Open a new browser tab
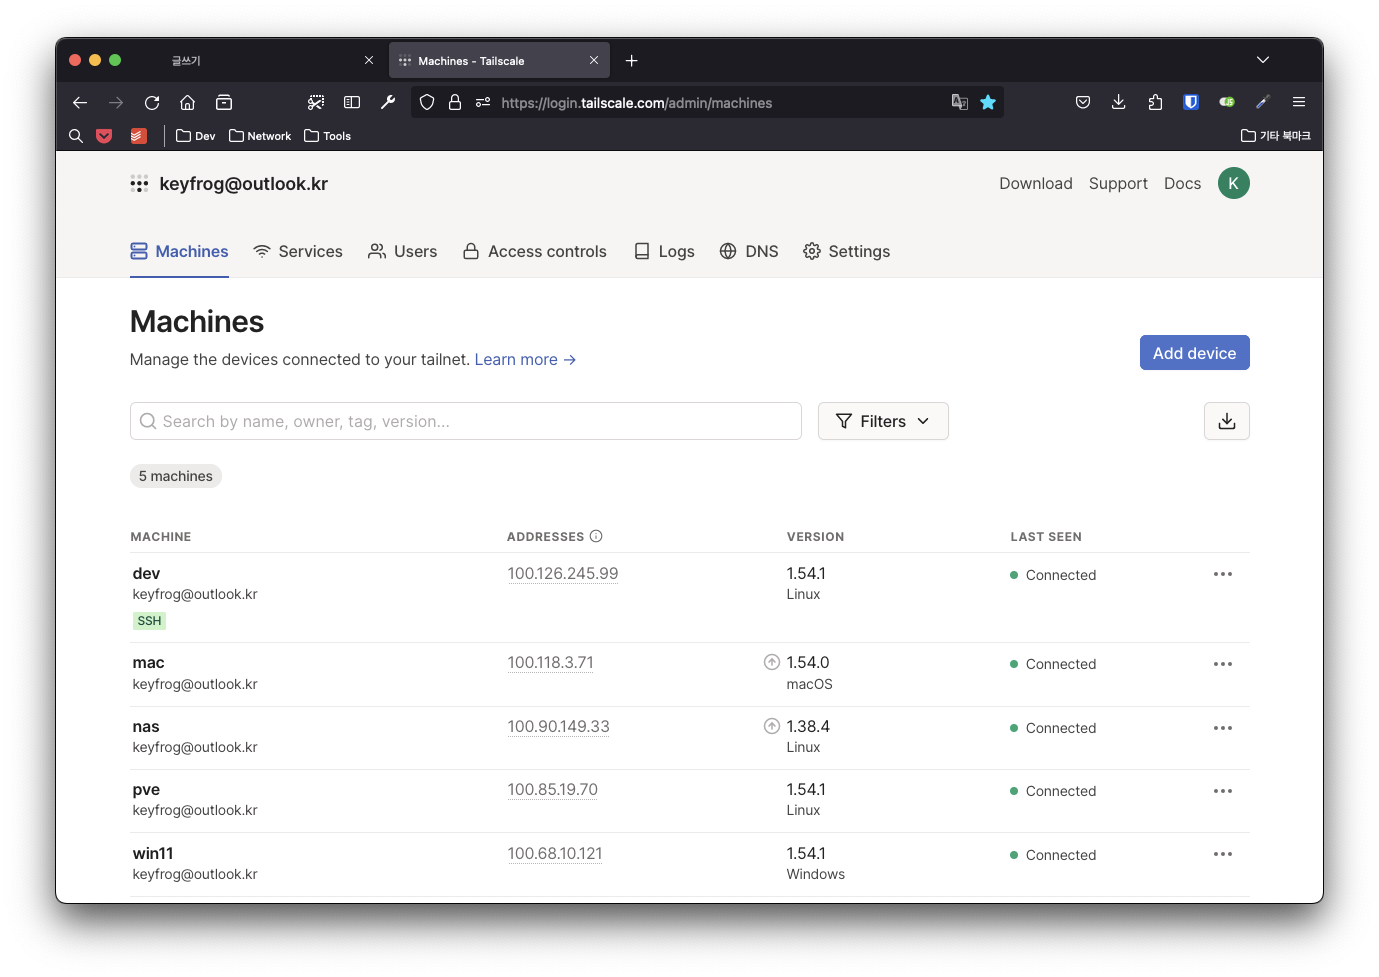 (x=632, y=61)
